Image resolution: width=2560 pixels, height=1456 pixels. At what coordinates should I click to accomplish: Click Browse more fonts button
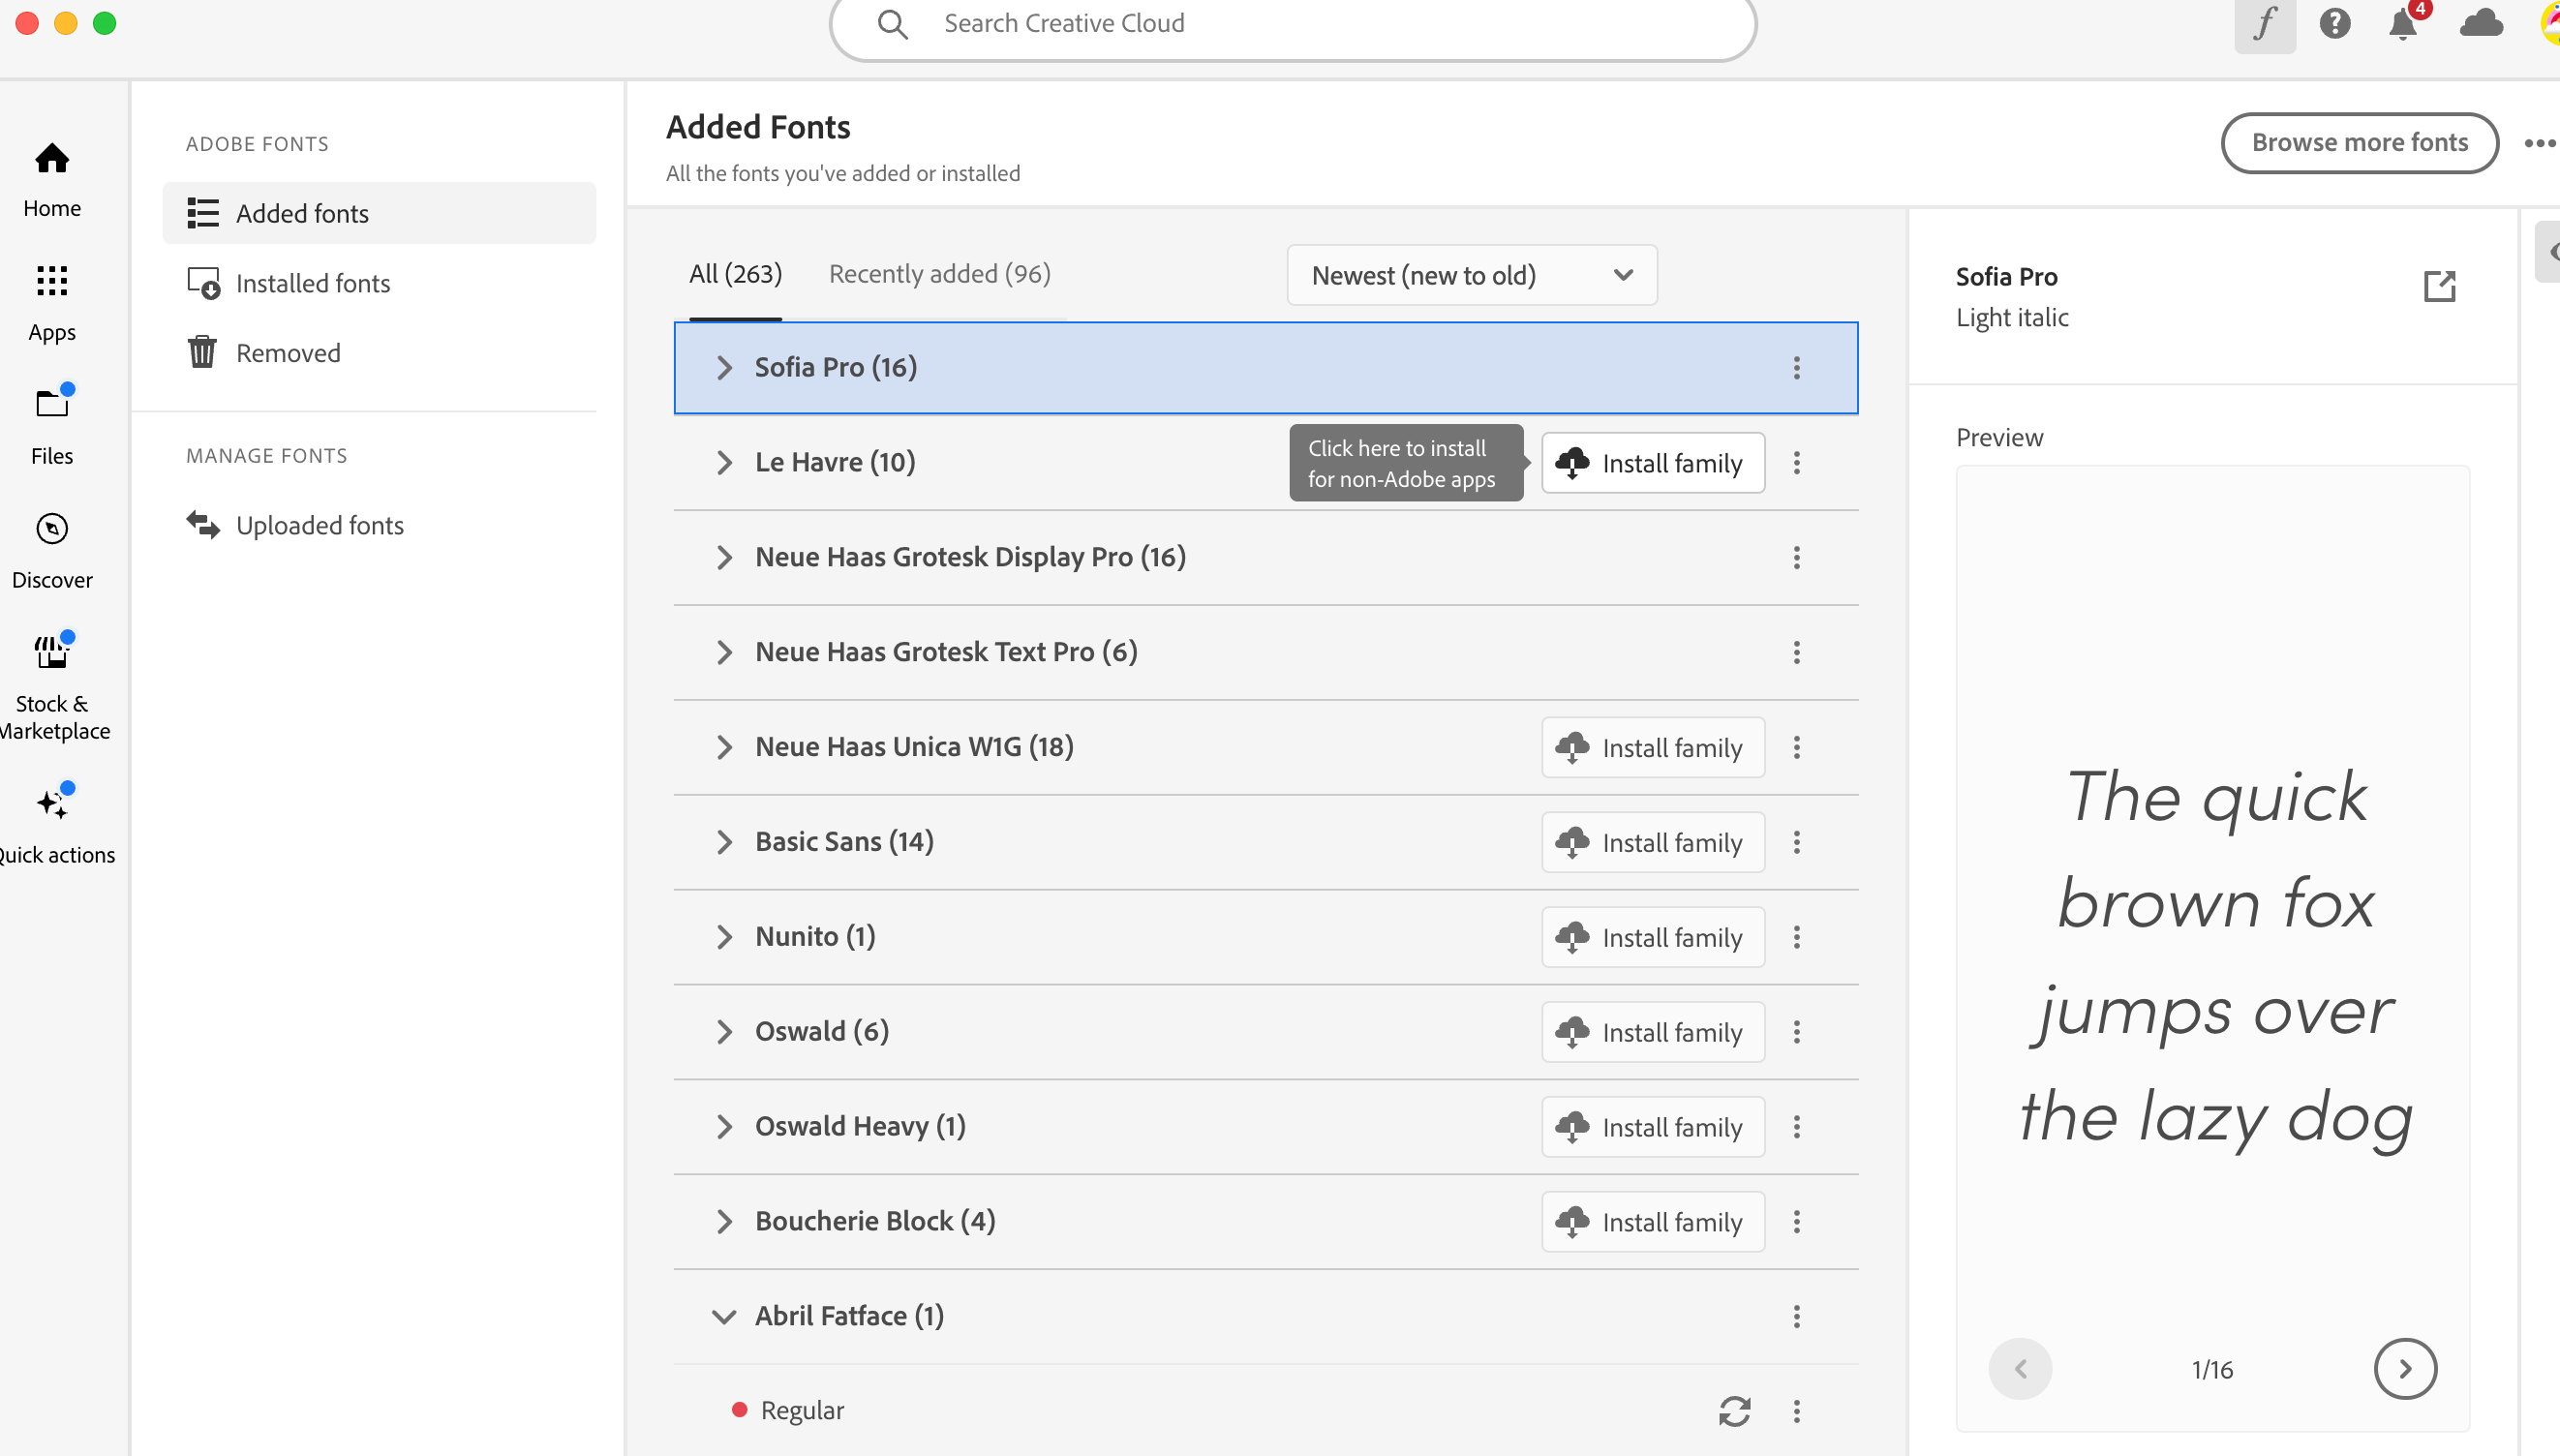tap(2359, 143)
